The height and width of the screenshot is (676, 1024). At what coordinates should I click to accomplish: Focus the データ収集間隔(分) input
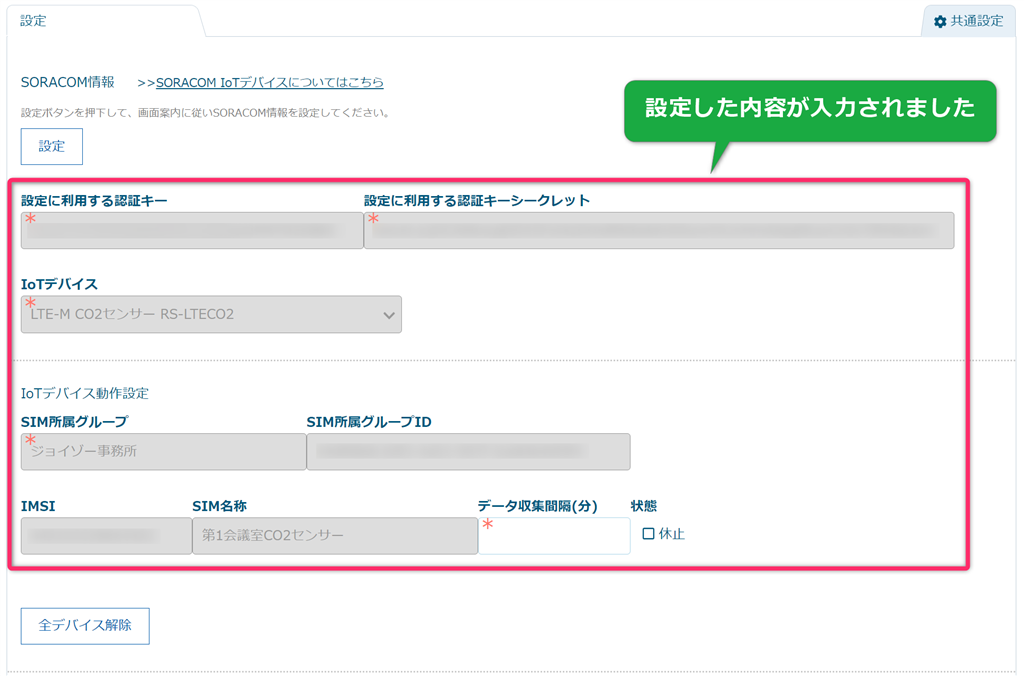tap(554, 536)
